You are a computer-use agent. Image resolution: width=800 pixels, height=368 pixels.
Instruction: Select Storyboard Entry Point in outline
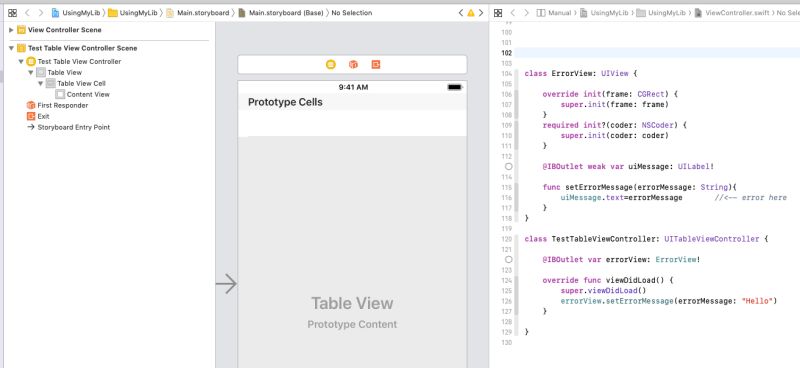73,128
